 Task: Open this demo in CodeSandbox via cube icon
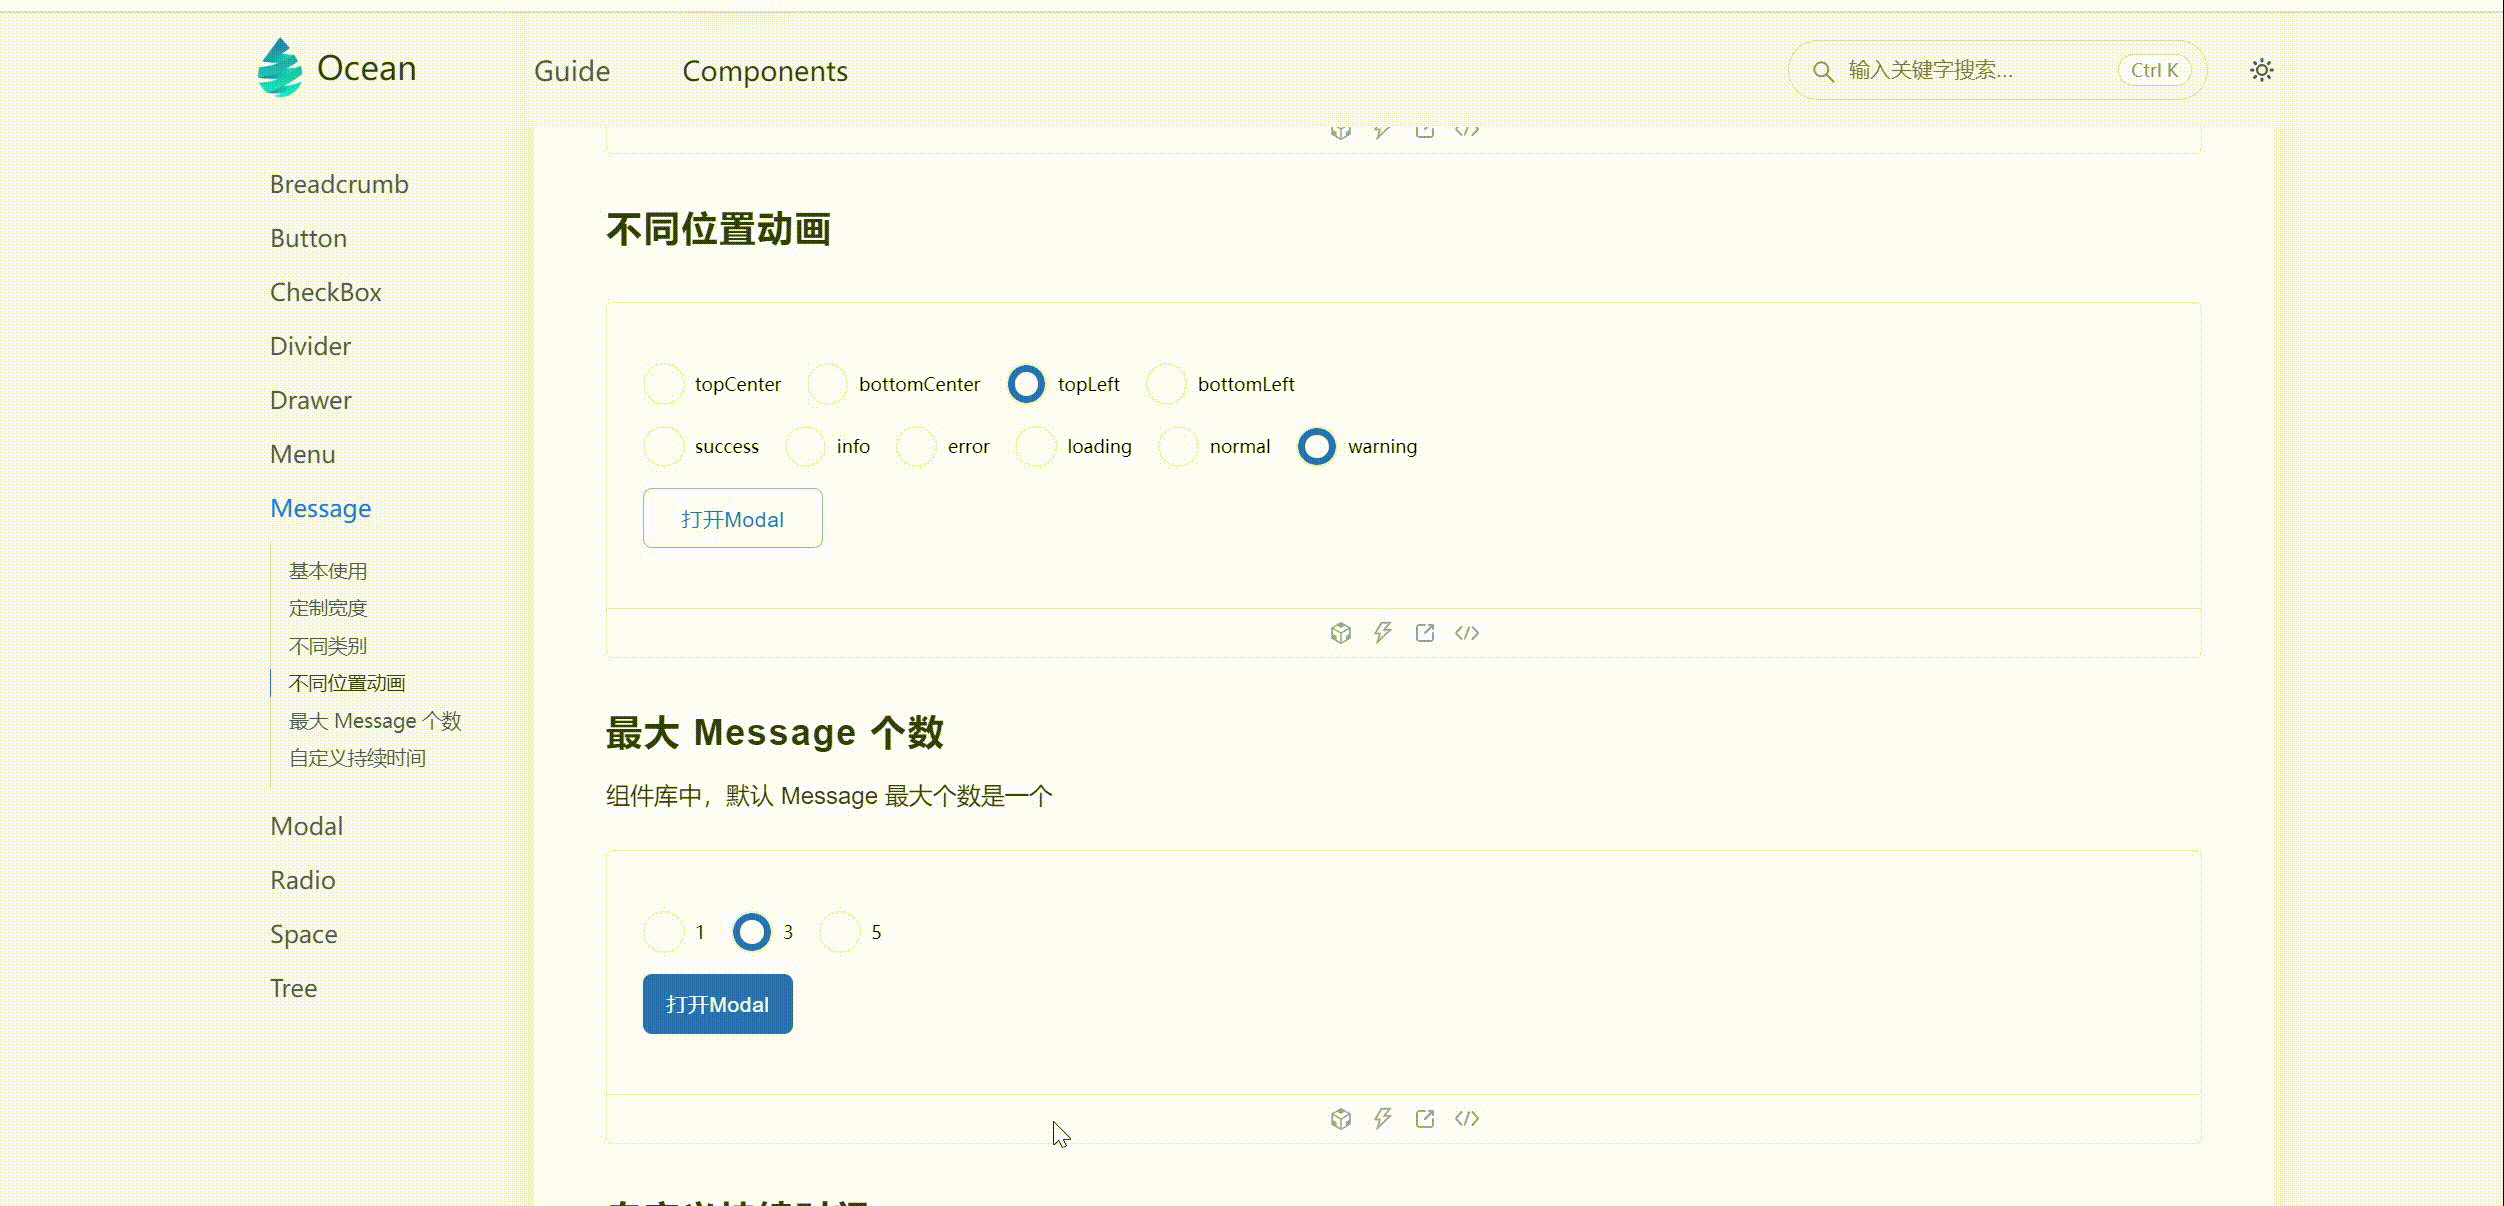[x=1339, y=632]
